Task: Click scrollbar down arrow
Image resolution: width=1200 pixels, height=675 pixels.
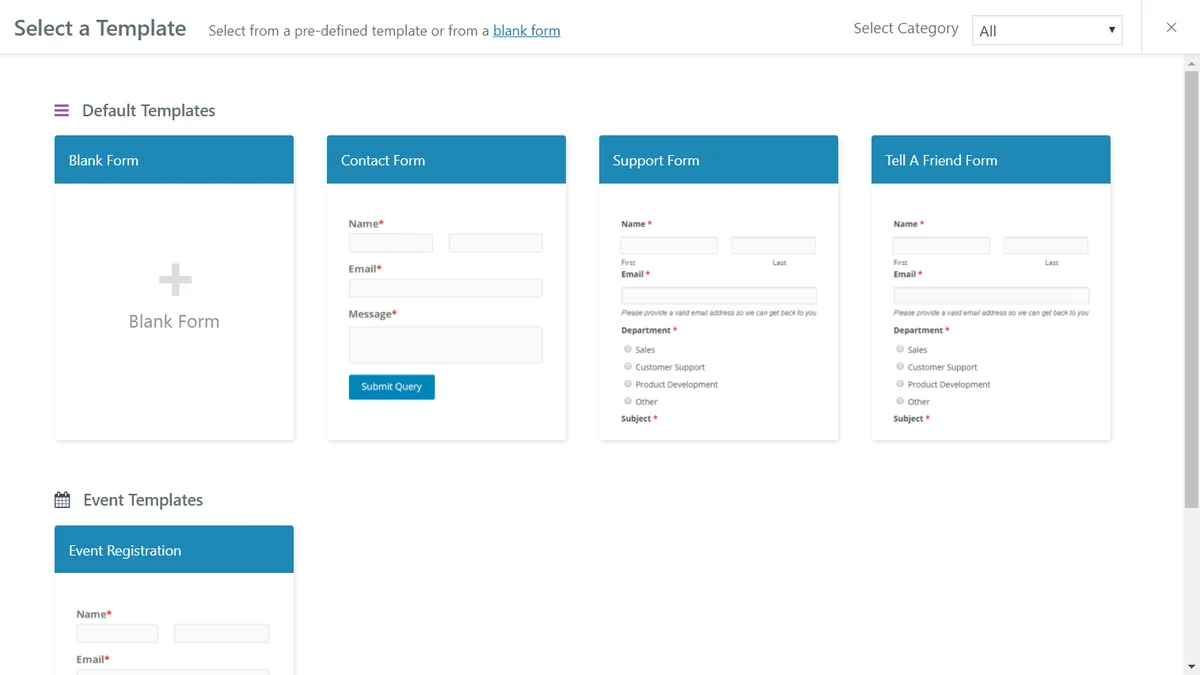Action: pyautogui.click(x=1190, y=666)
